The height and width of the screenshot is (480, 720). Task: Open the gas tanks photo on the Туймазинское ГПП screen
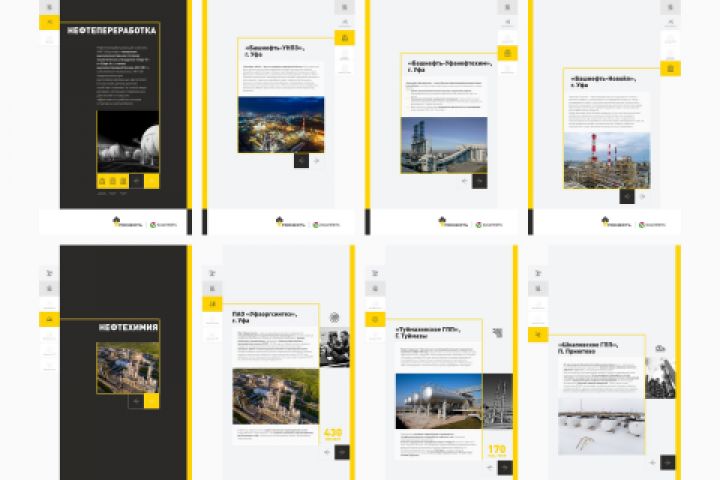pyautogui.click(x=439, y=401)
